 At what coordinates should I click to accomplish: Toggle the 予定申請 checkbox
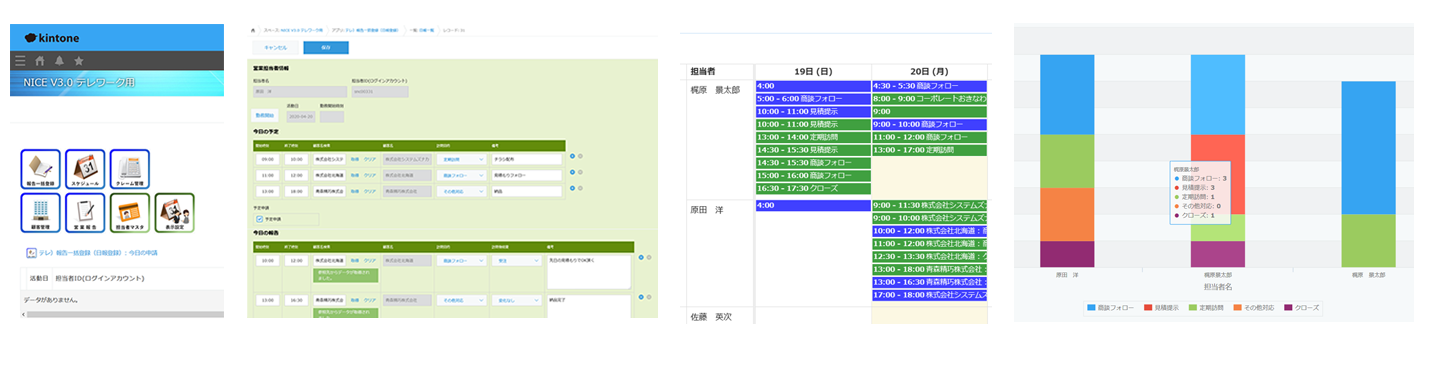(x=261, y=218)
